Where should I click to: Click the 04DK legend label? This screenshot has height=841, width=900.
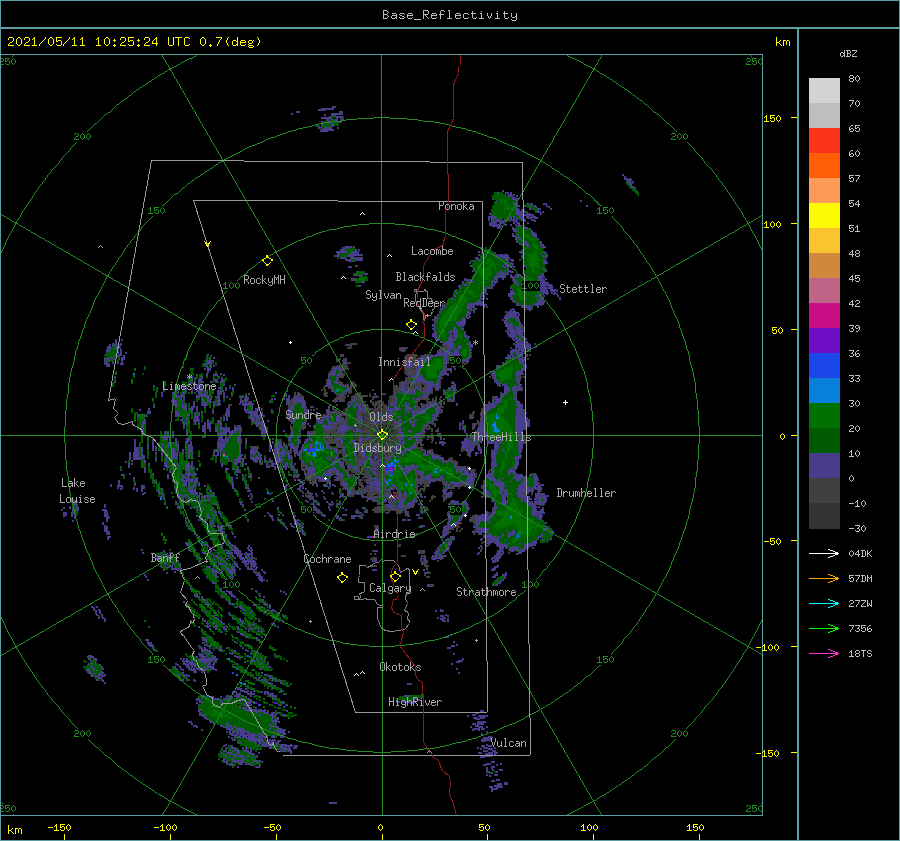(x=860, y=554)
